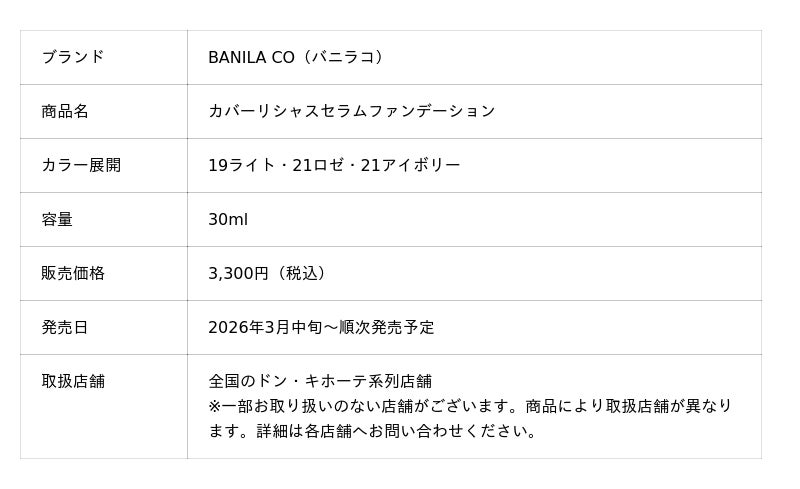The width and height of the screenshot is (800, 489).
Task: Click the 19ライト color name
Action: [241, 165]
